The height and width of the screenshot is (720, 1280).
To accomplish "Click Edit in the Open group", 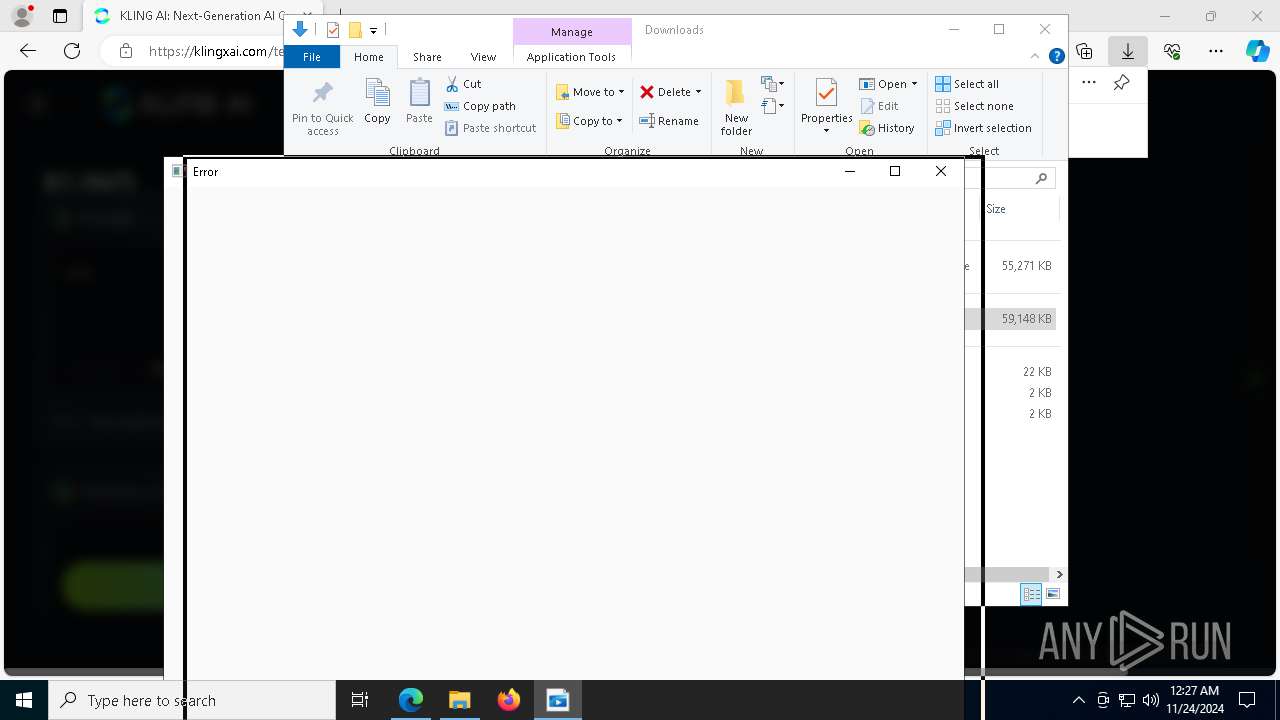I will [x=879, y=106].
